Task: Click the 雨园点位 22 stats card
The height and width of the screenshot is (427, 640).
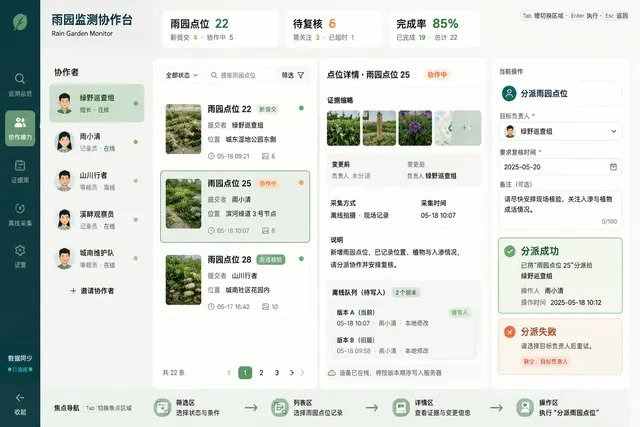Action: click(x=221, y=29)
